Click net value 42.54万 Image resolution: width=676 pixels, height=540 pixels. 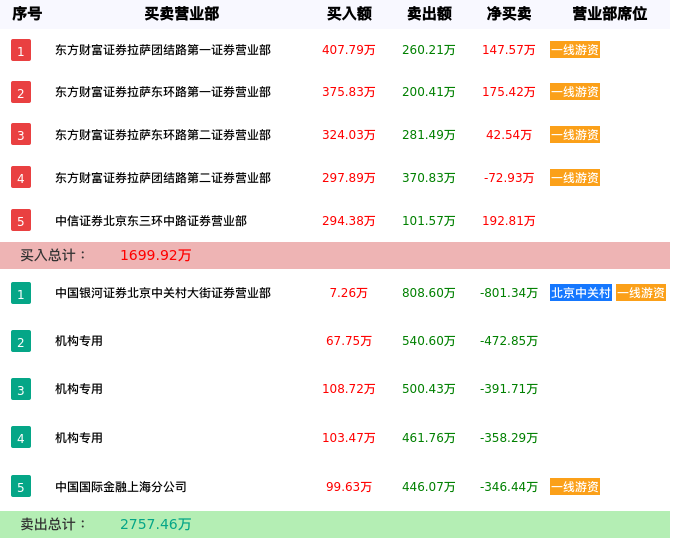pos(509,135)
